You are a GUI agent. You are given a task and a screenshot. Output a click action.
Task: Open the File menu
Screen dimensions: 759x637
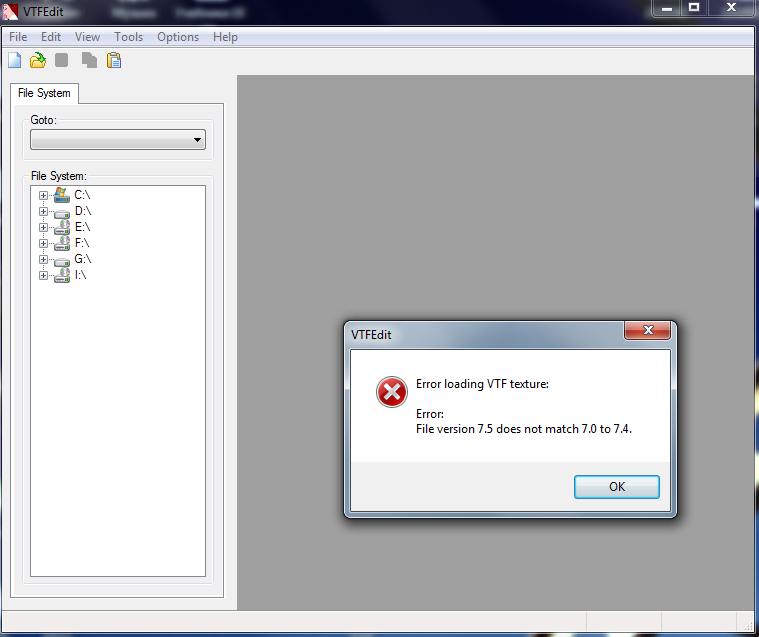[x=18, y=37]
